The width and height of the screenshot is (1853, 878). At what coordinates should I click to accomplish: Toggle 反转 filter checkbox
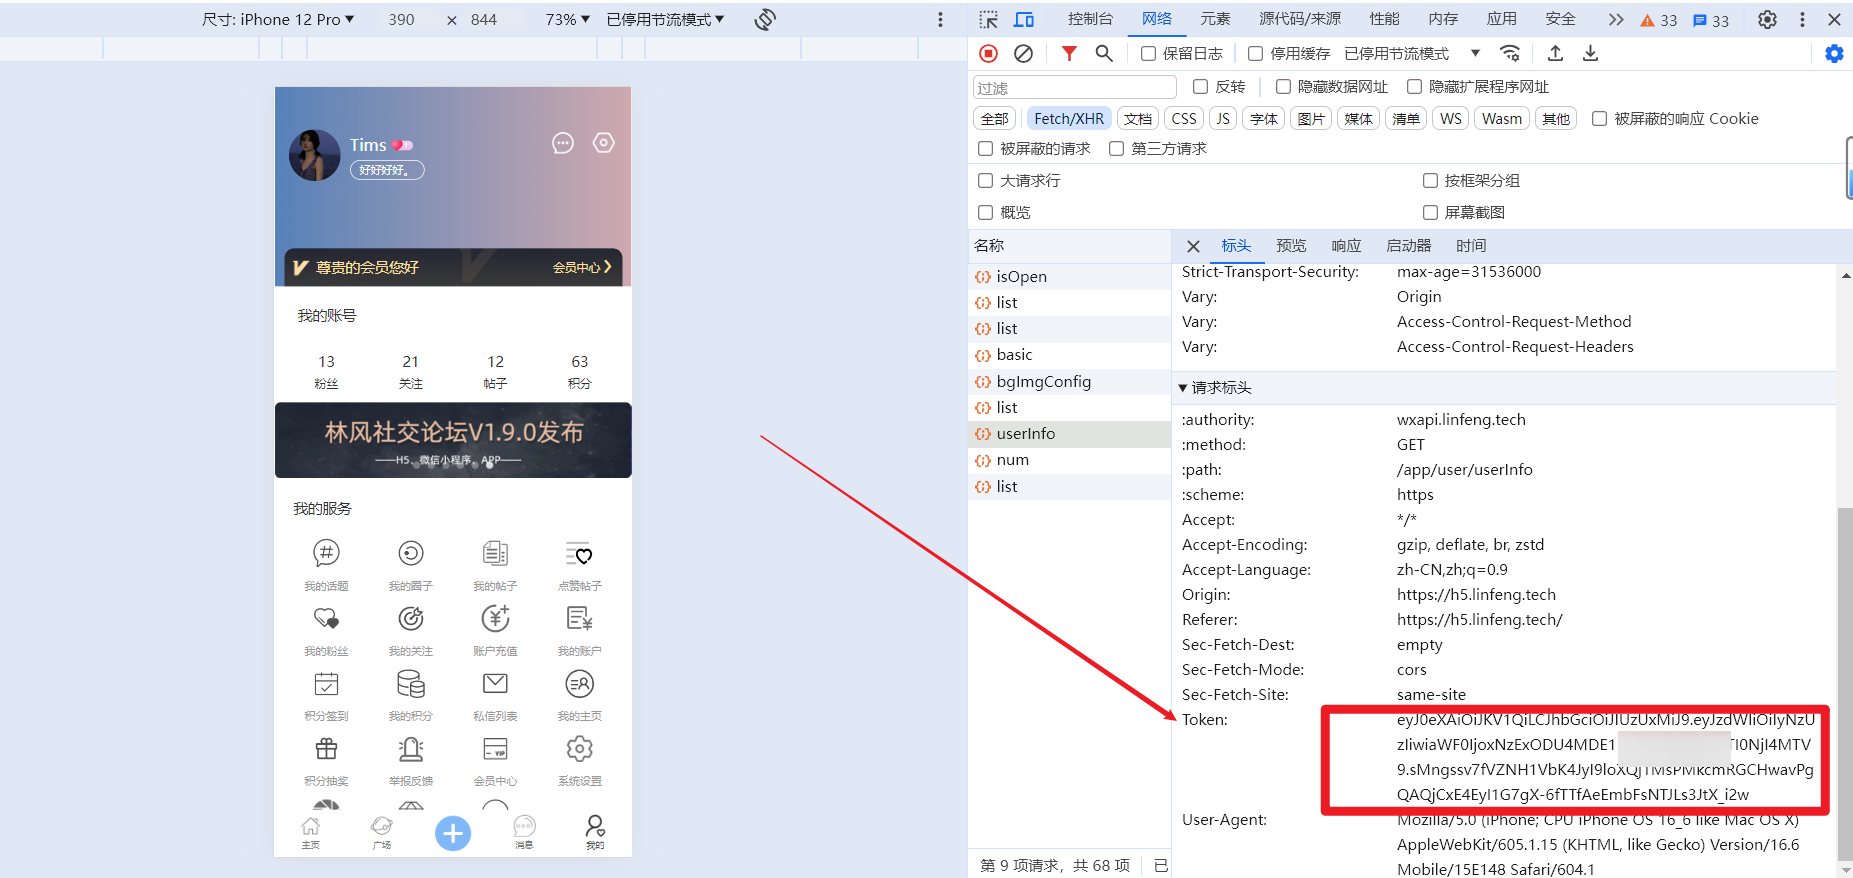tap(1200, 86)
